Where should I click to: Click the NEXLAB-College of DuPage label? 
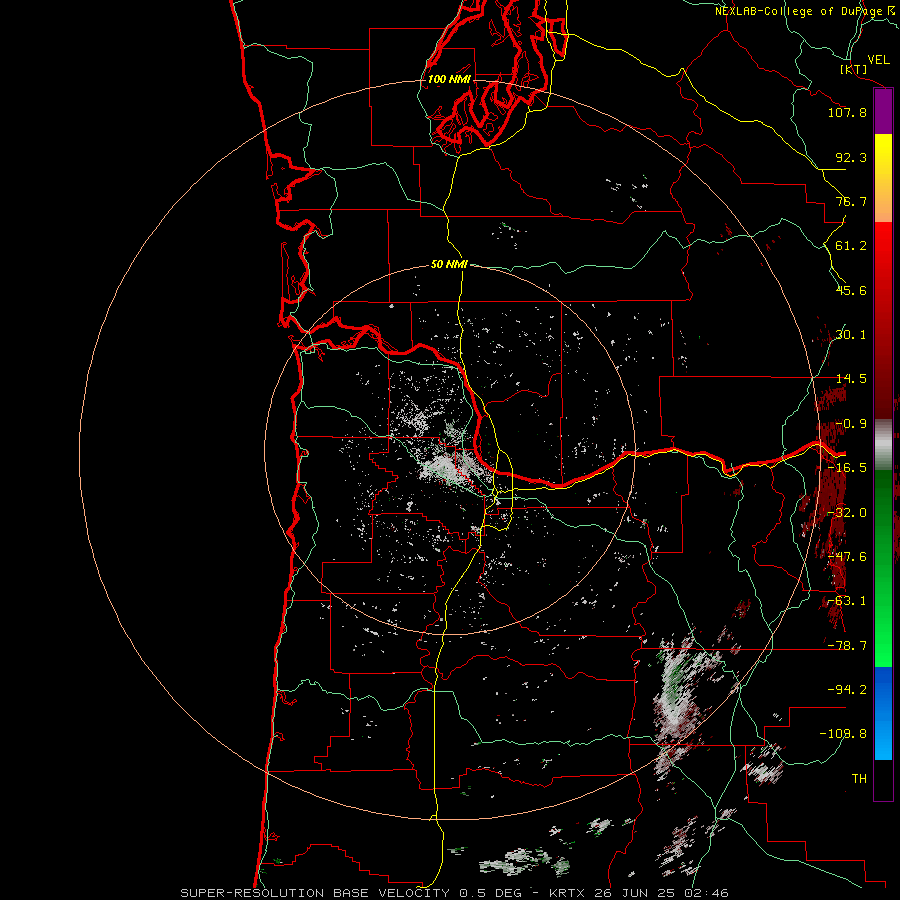click(x=799, y=11)
